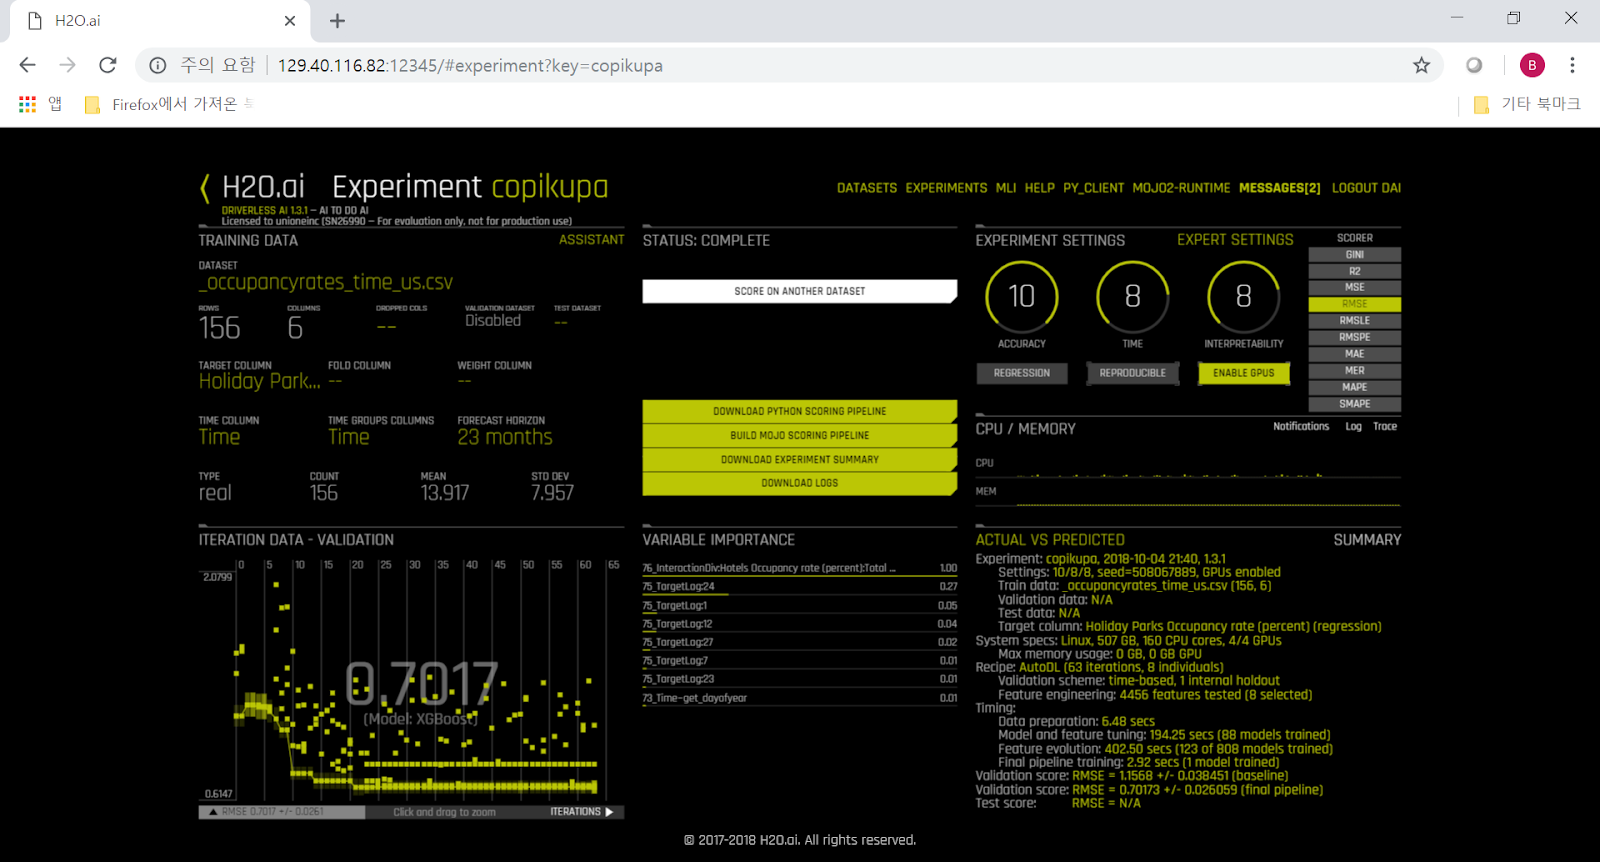1600x862 pixels.
Task: Click forecast horizon 23 months
Action: [505, 438]
